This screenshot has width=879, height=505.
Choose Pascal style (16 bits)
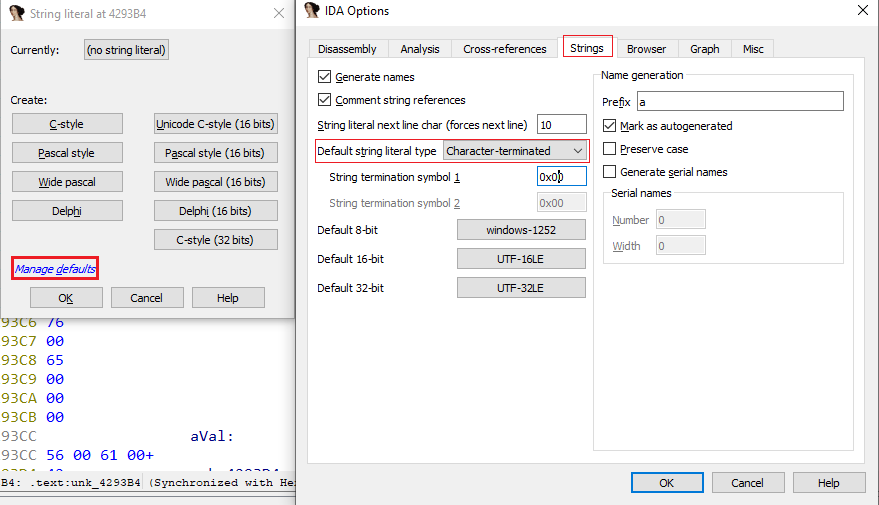pos(216,153)
